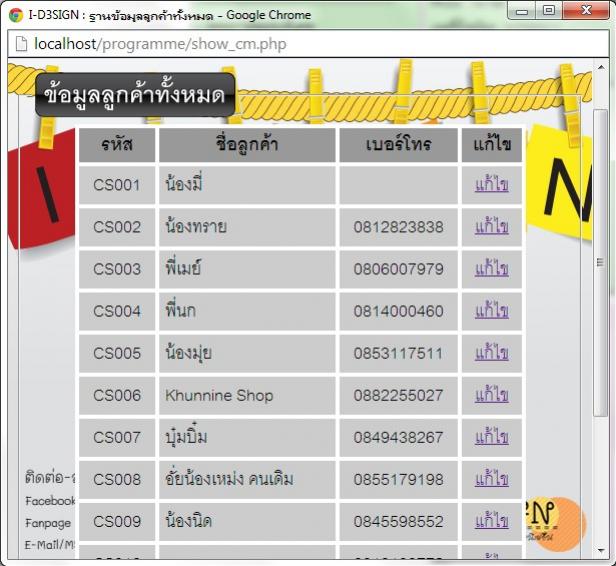
Task: Click the vertical scrollbar thumb
Action: click(x=600, y=262)
